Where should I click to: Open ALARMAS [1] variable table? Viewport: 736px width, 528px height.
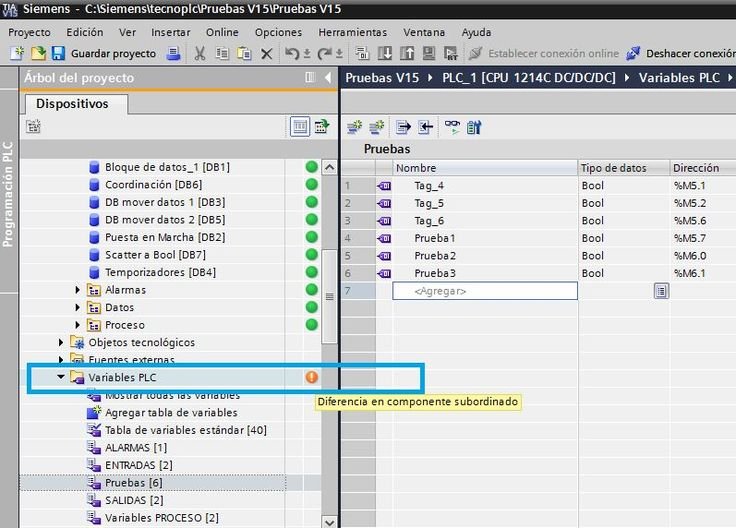click(x=136, y=448)
